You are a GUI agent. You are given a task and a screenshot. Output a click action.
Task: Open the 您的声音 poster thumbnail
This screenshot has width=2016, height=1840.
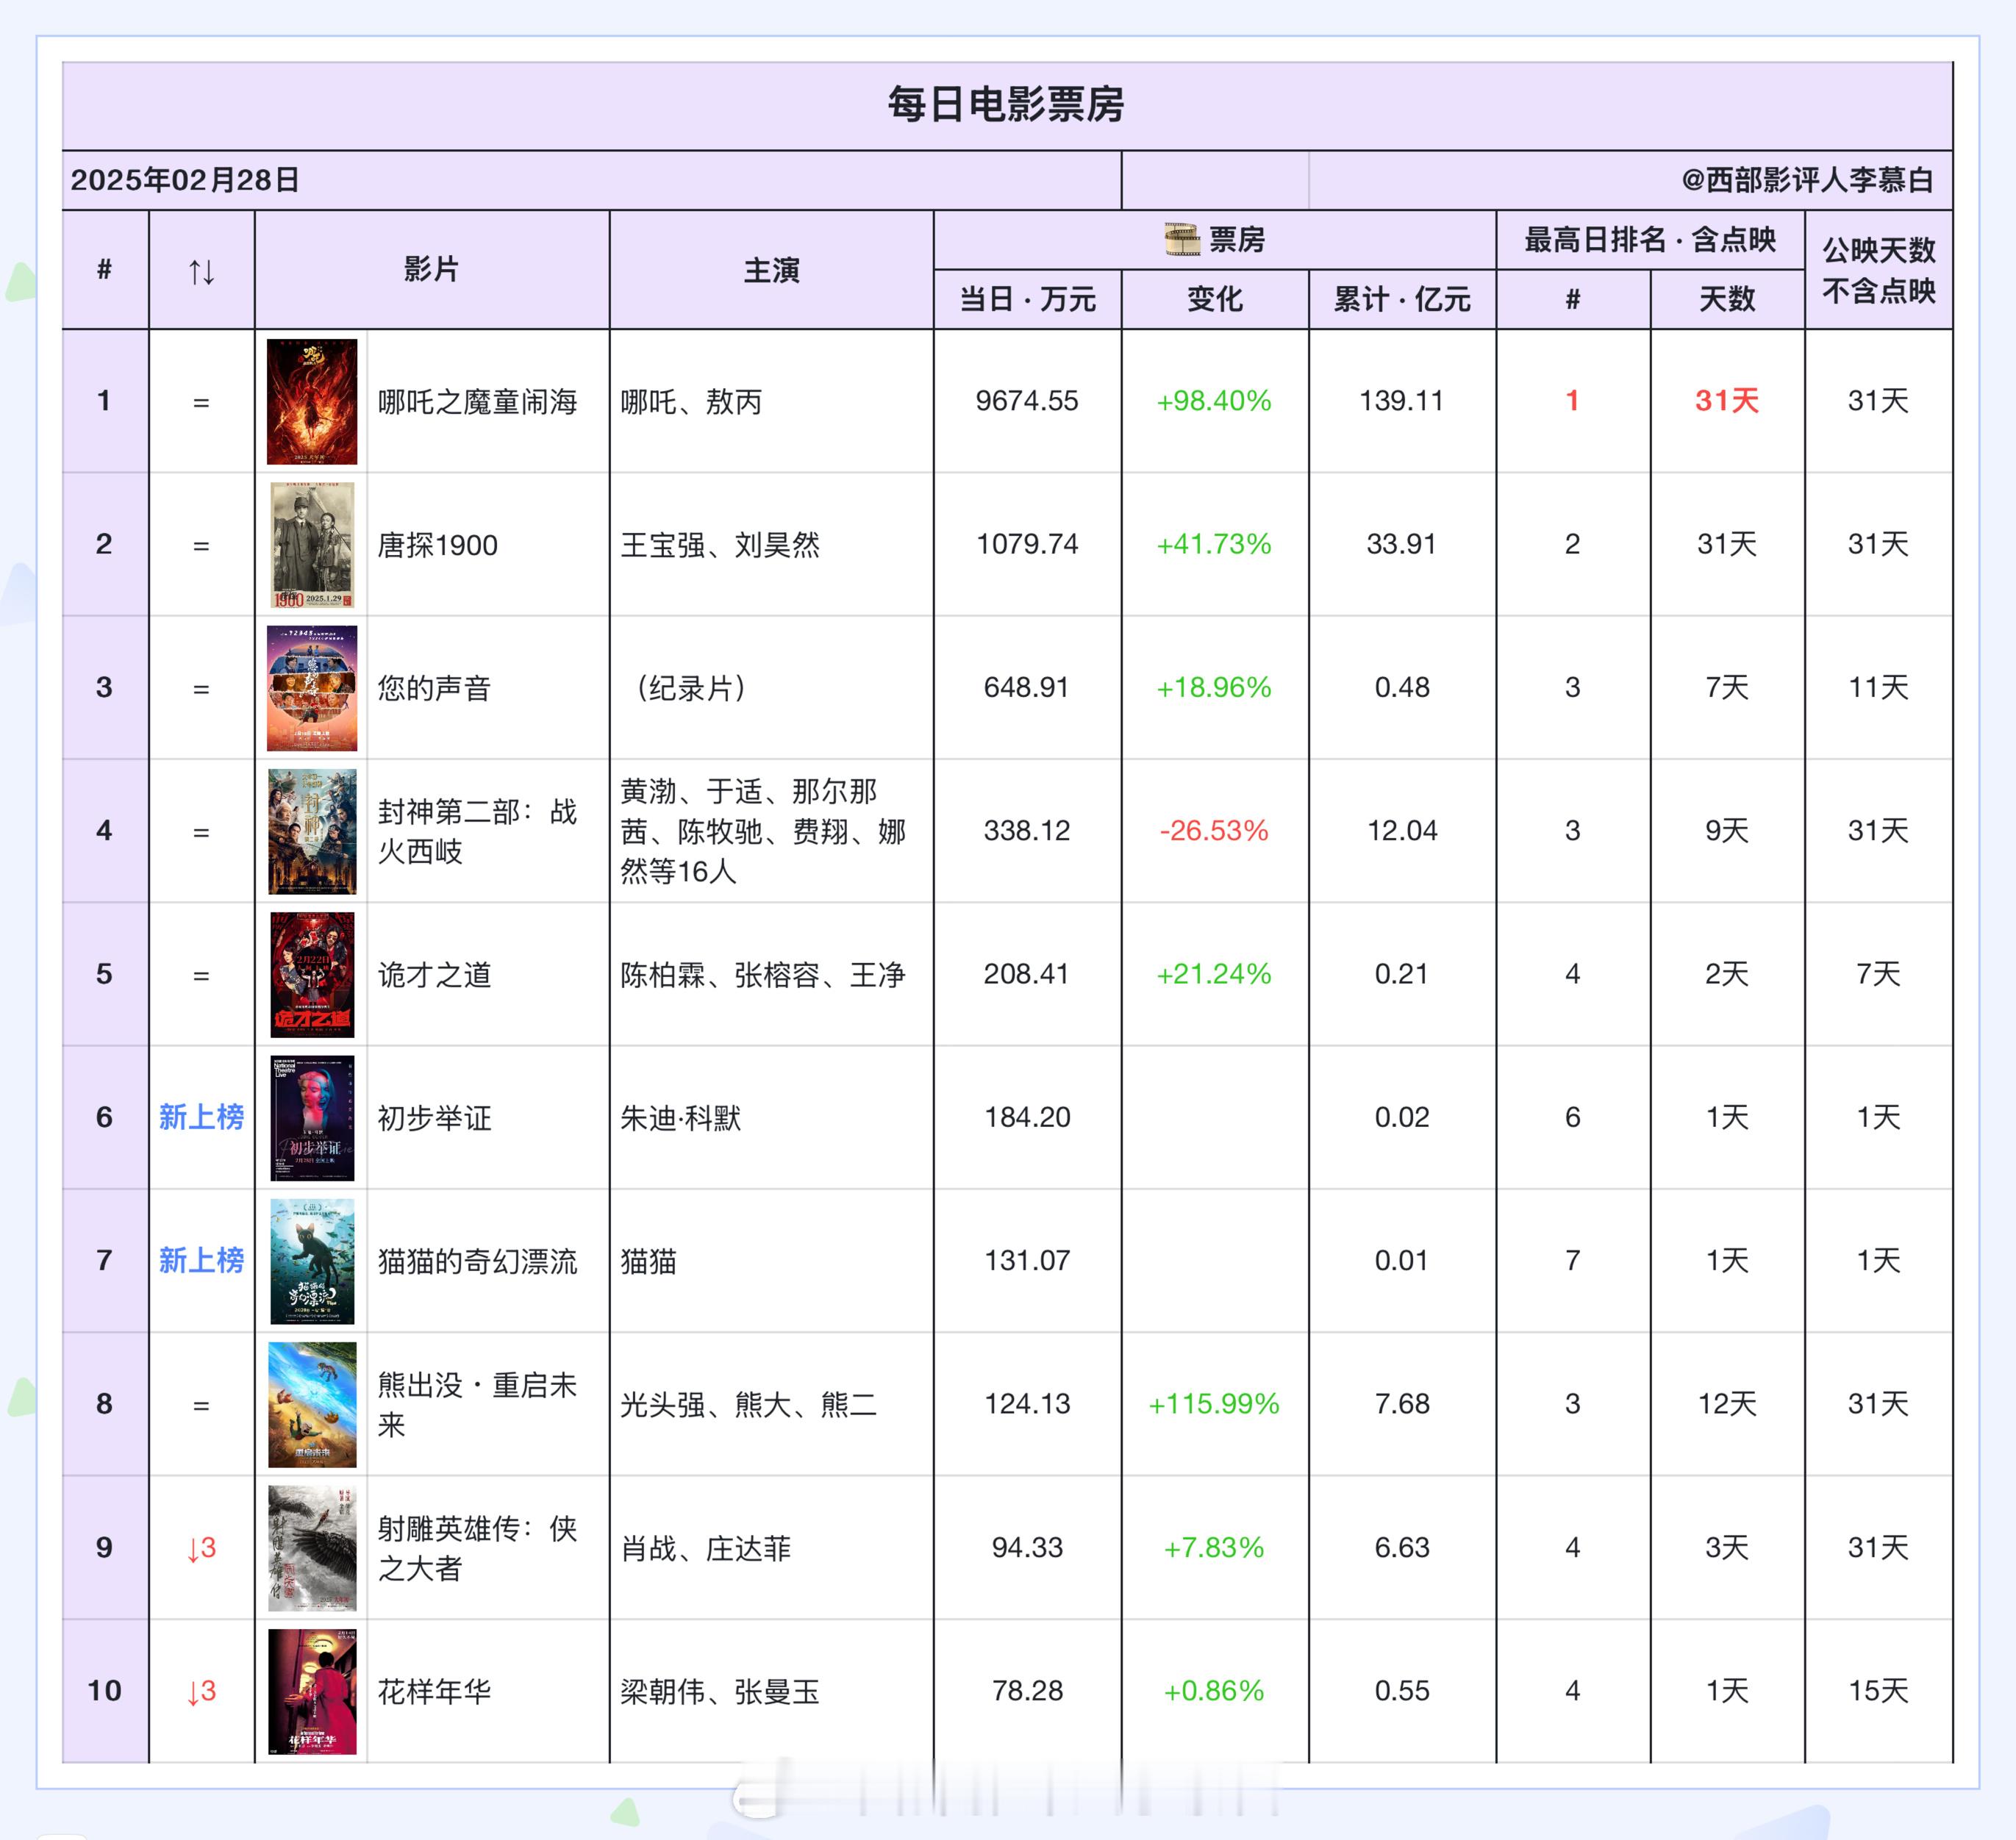(x=312, y=688)
